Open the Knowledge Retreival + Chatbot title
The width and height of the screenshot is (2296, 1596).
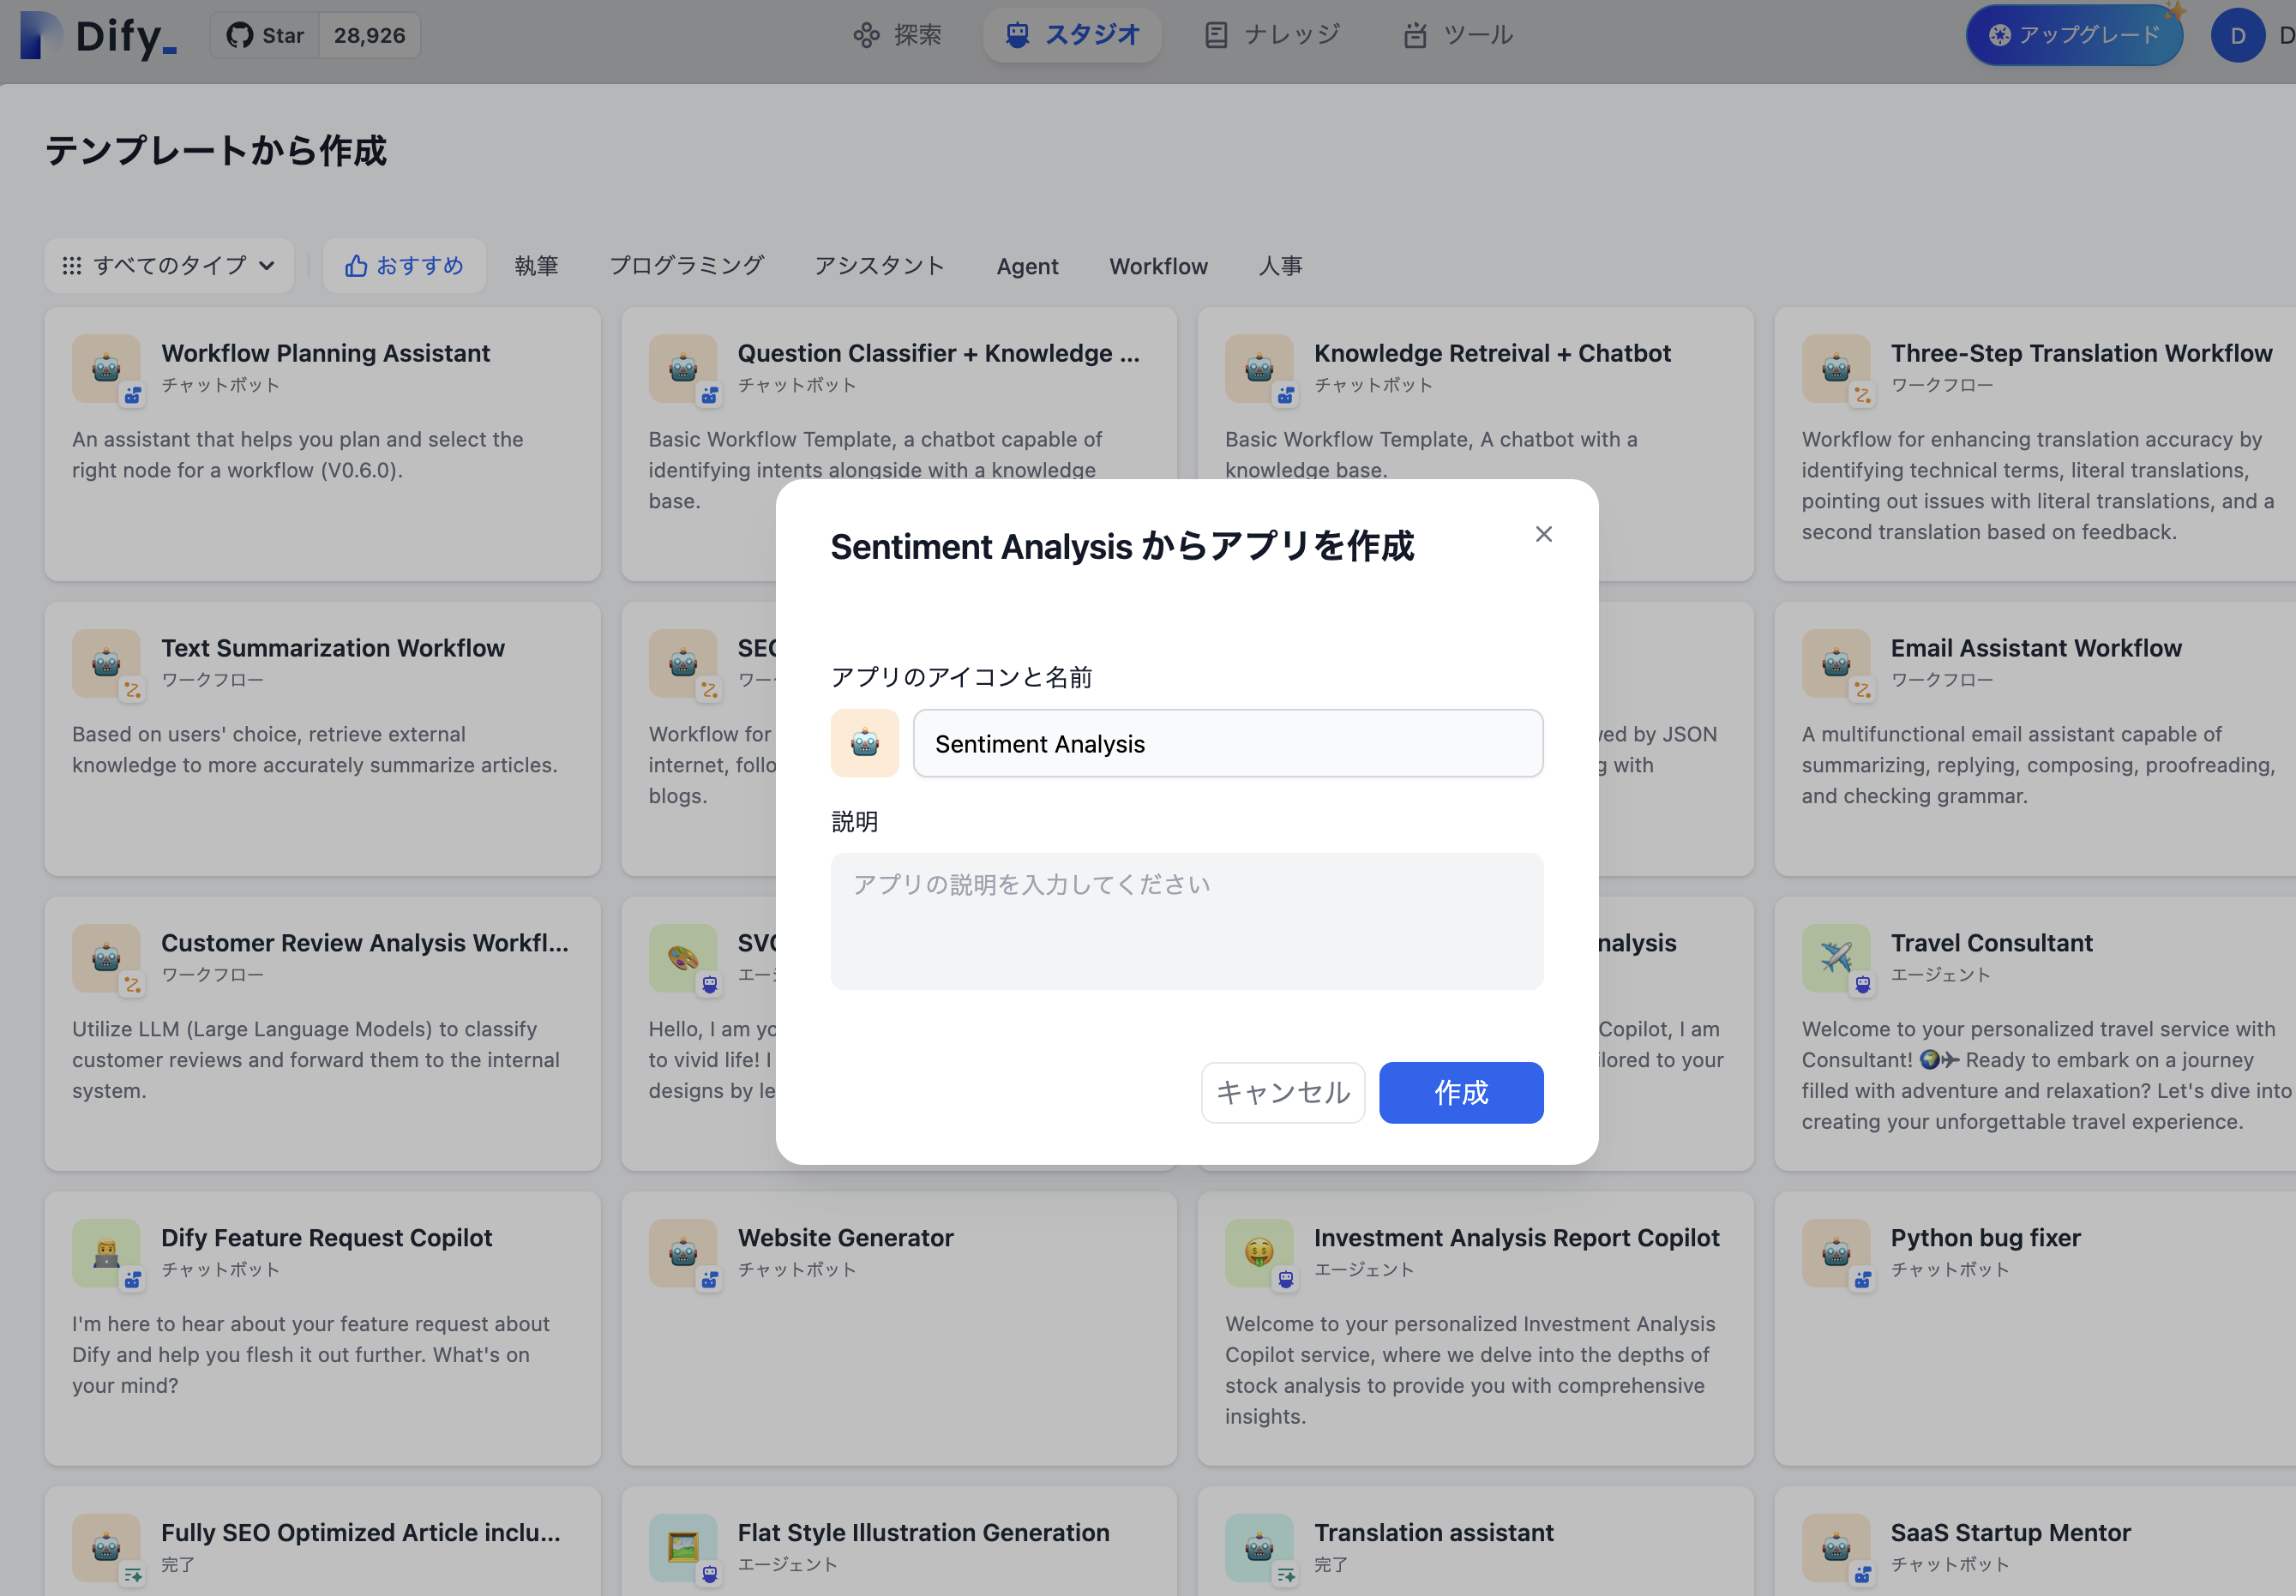[x=1492, y=353]
